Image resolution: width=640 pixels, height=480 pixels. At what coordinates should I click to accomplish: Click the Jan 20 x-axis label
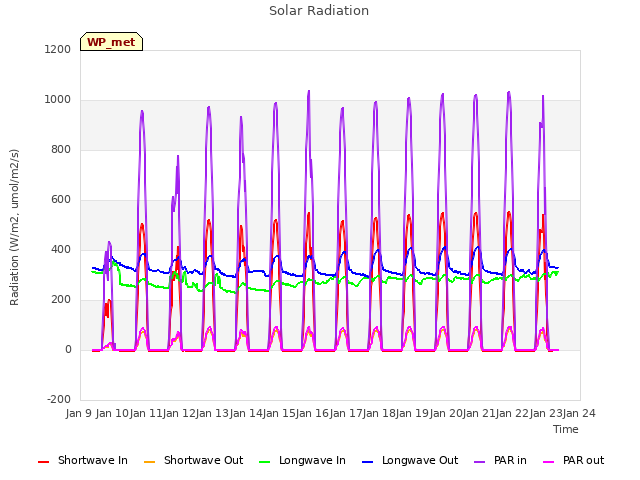[x=446, y=413]
